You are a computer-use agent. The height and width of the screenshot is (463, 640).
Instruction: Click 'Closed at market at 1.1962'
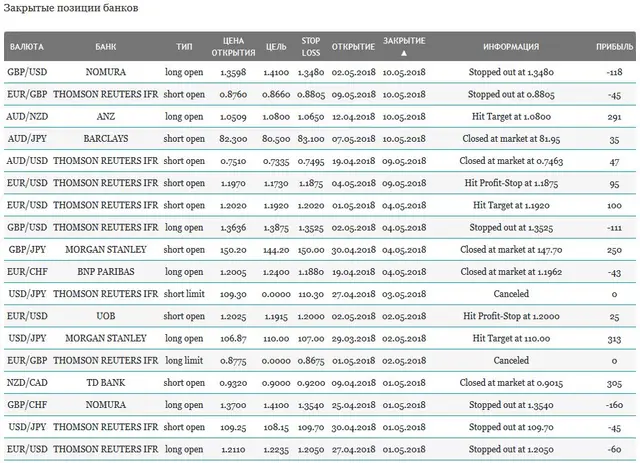pos(511,272)
